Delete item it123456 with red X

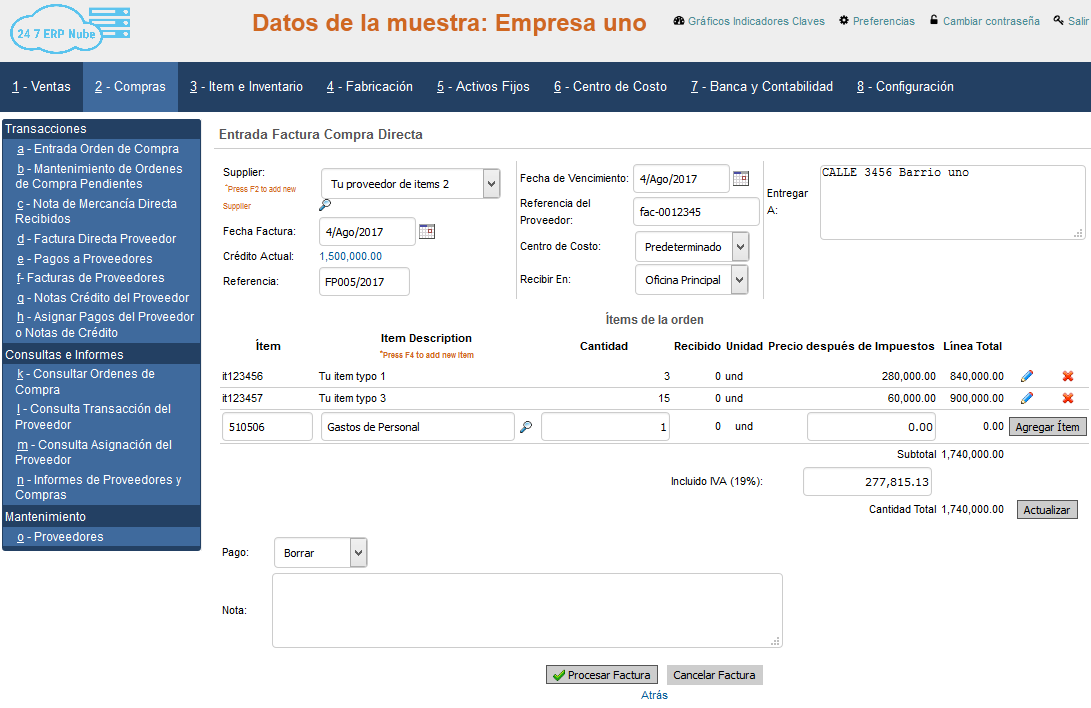coord(1068,376)
